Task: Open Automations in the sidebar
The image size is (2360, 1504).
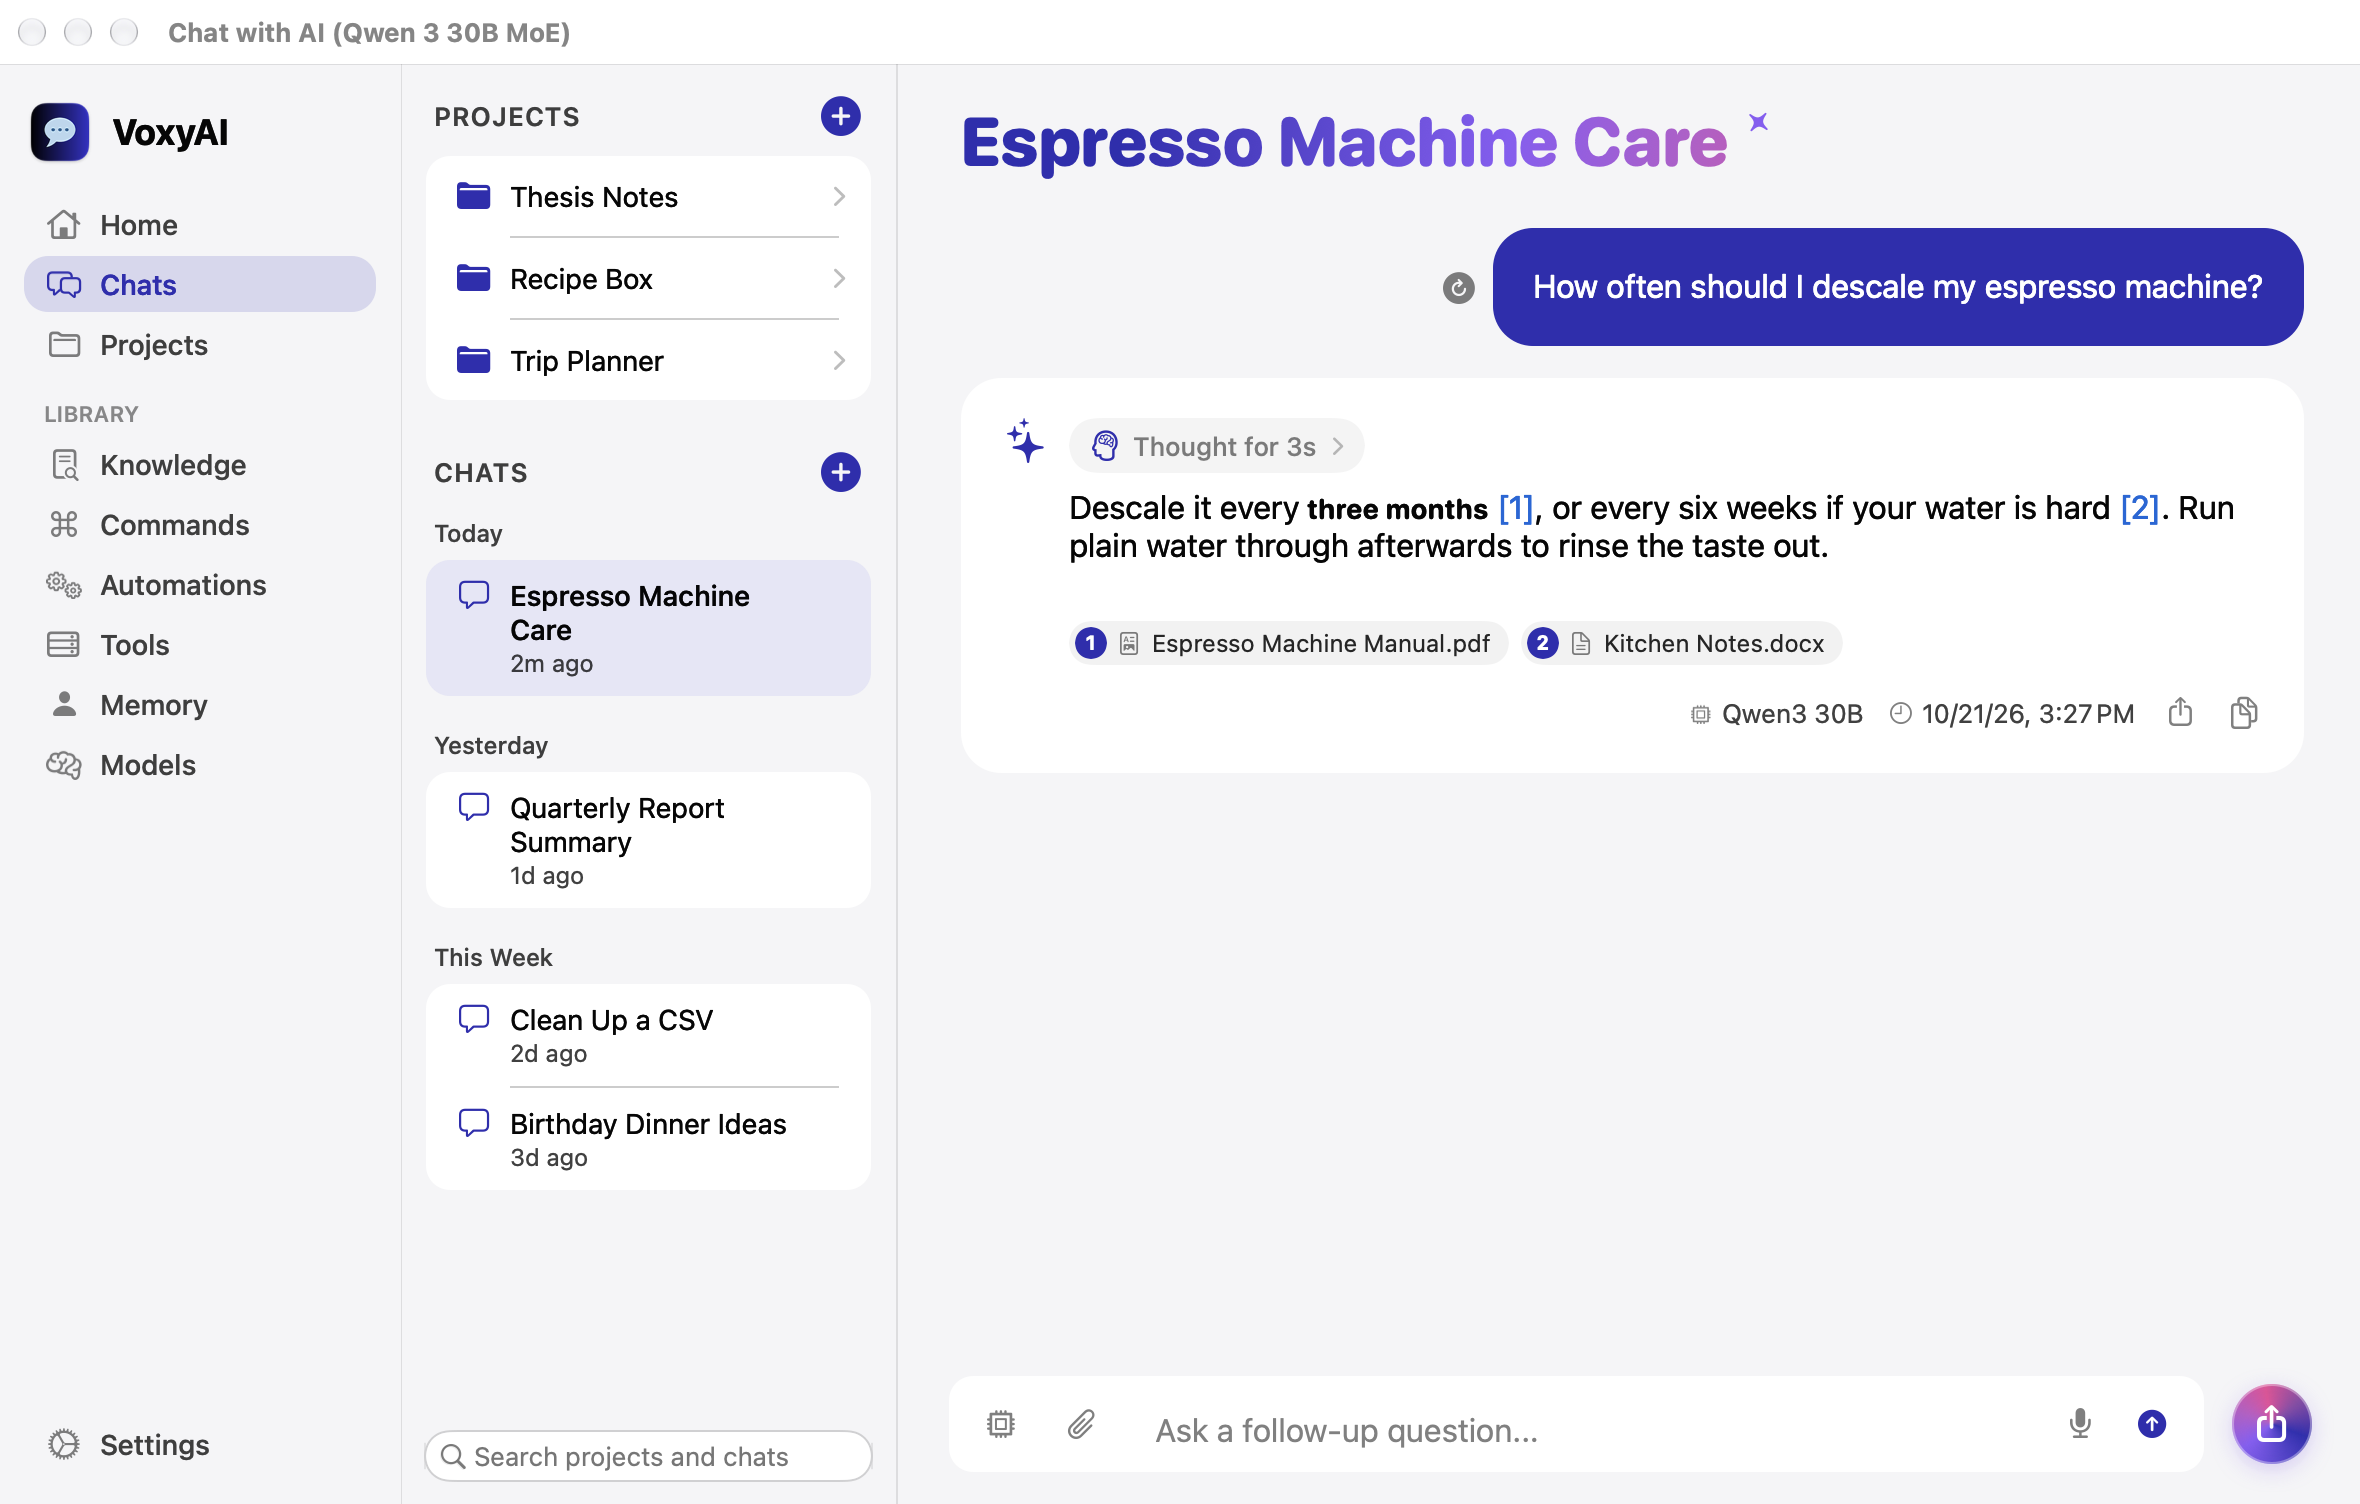Action: point(200,585)
